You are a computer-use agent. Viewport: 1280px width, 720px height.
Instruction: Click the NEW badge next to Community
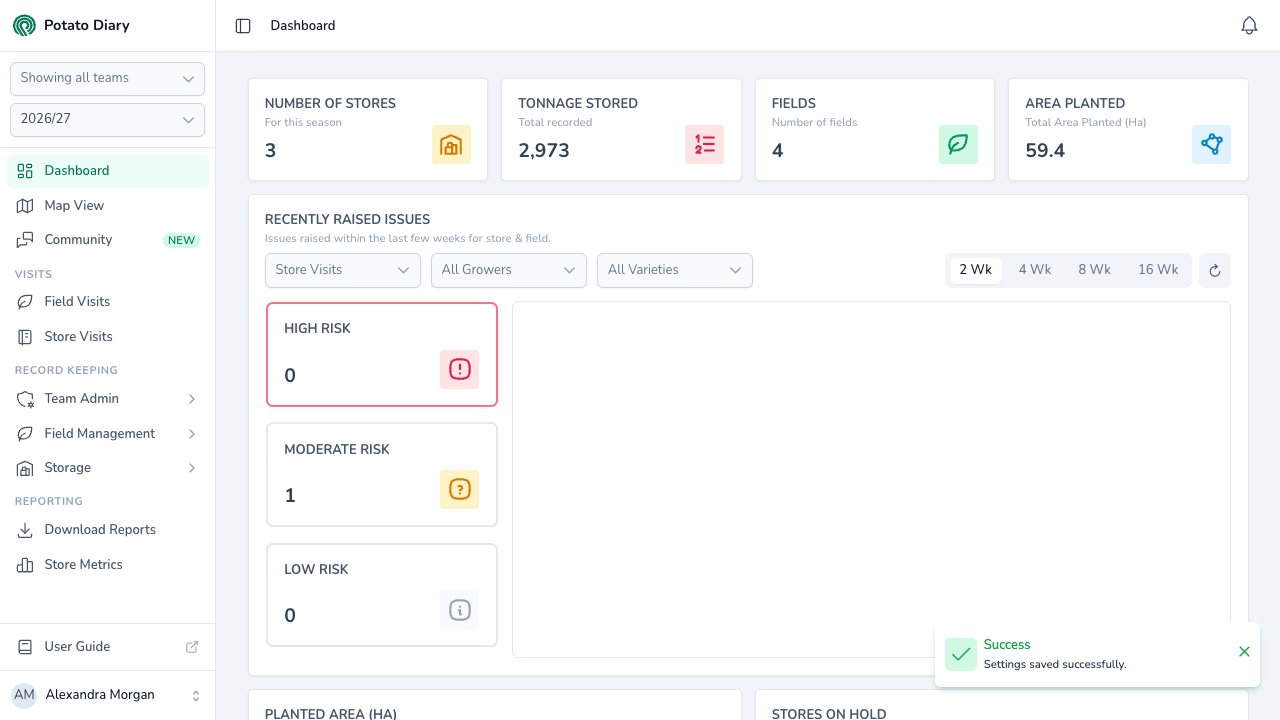[x=182, y=241]
